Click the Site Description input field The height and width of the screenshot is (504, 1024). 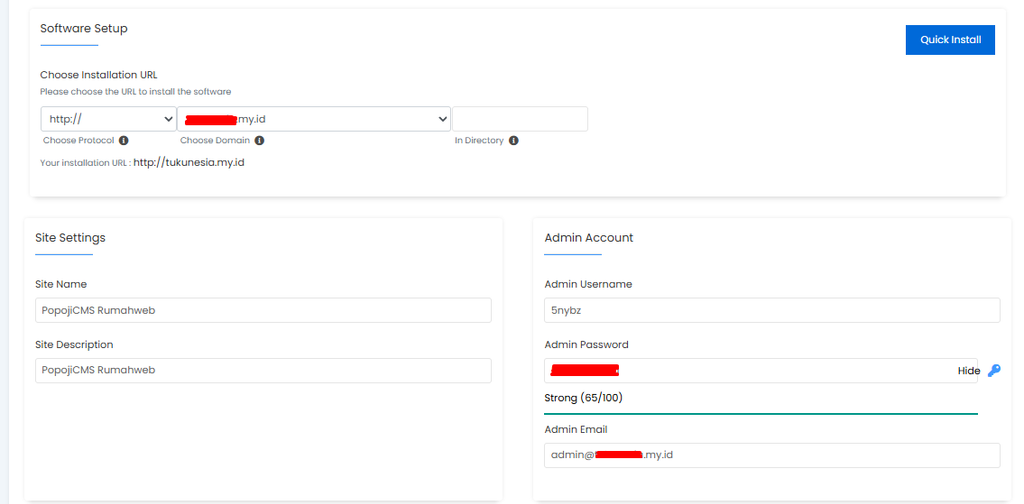[263, 370]
